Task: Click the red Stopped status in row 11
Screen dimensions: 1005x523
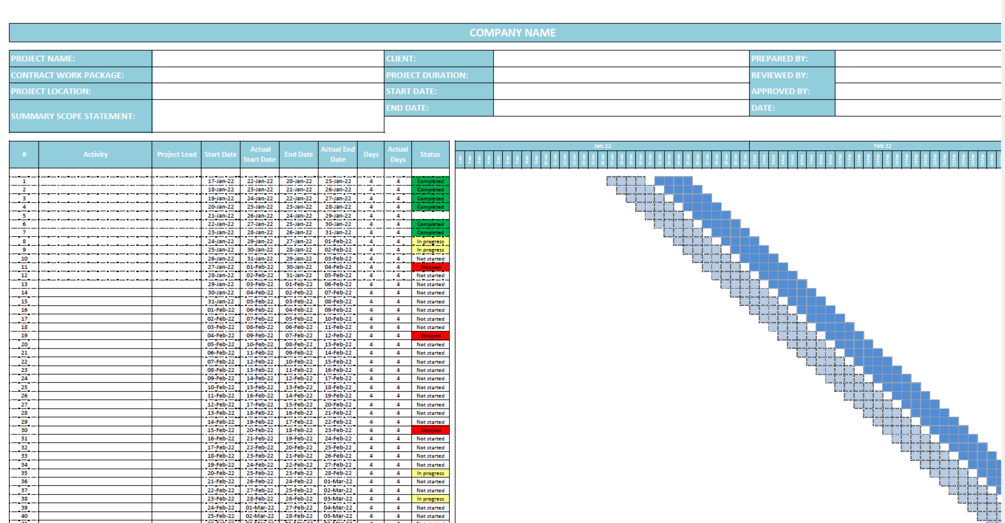Action: 430,267
